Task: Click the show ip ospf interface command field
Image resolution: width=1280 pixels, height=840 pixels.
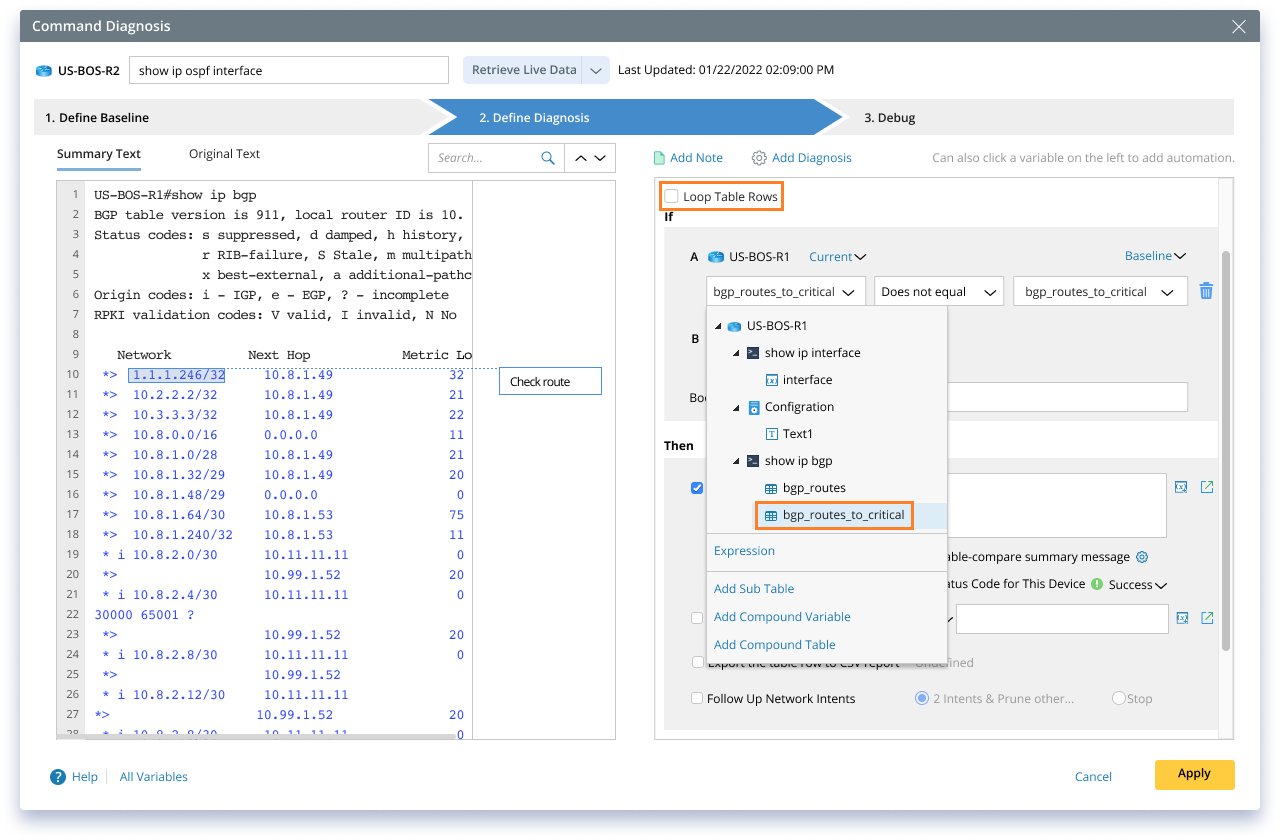Action: coord(289,71)
